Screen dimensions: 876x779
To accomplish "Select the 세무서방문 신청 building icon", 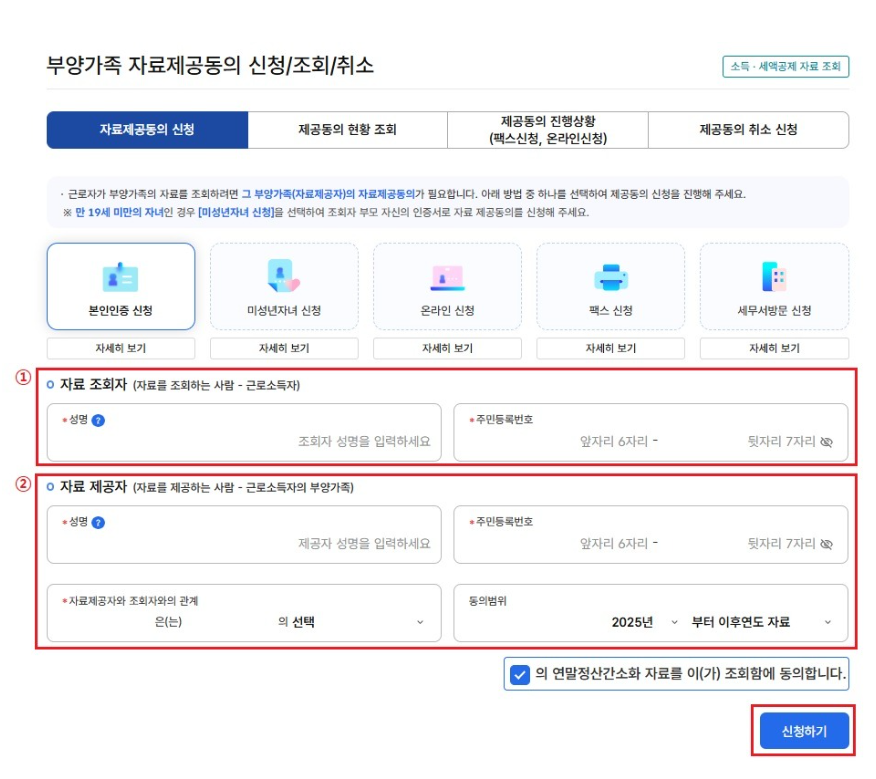I will click(x=773, y=277).
